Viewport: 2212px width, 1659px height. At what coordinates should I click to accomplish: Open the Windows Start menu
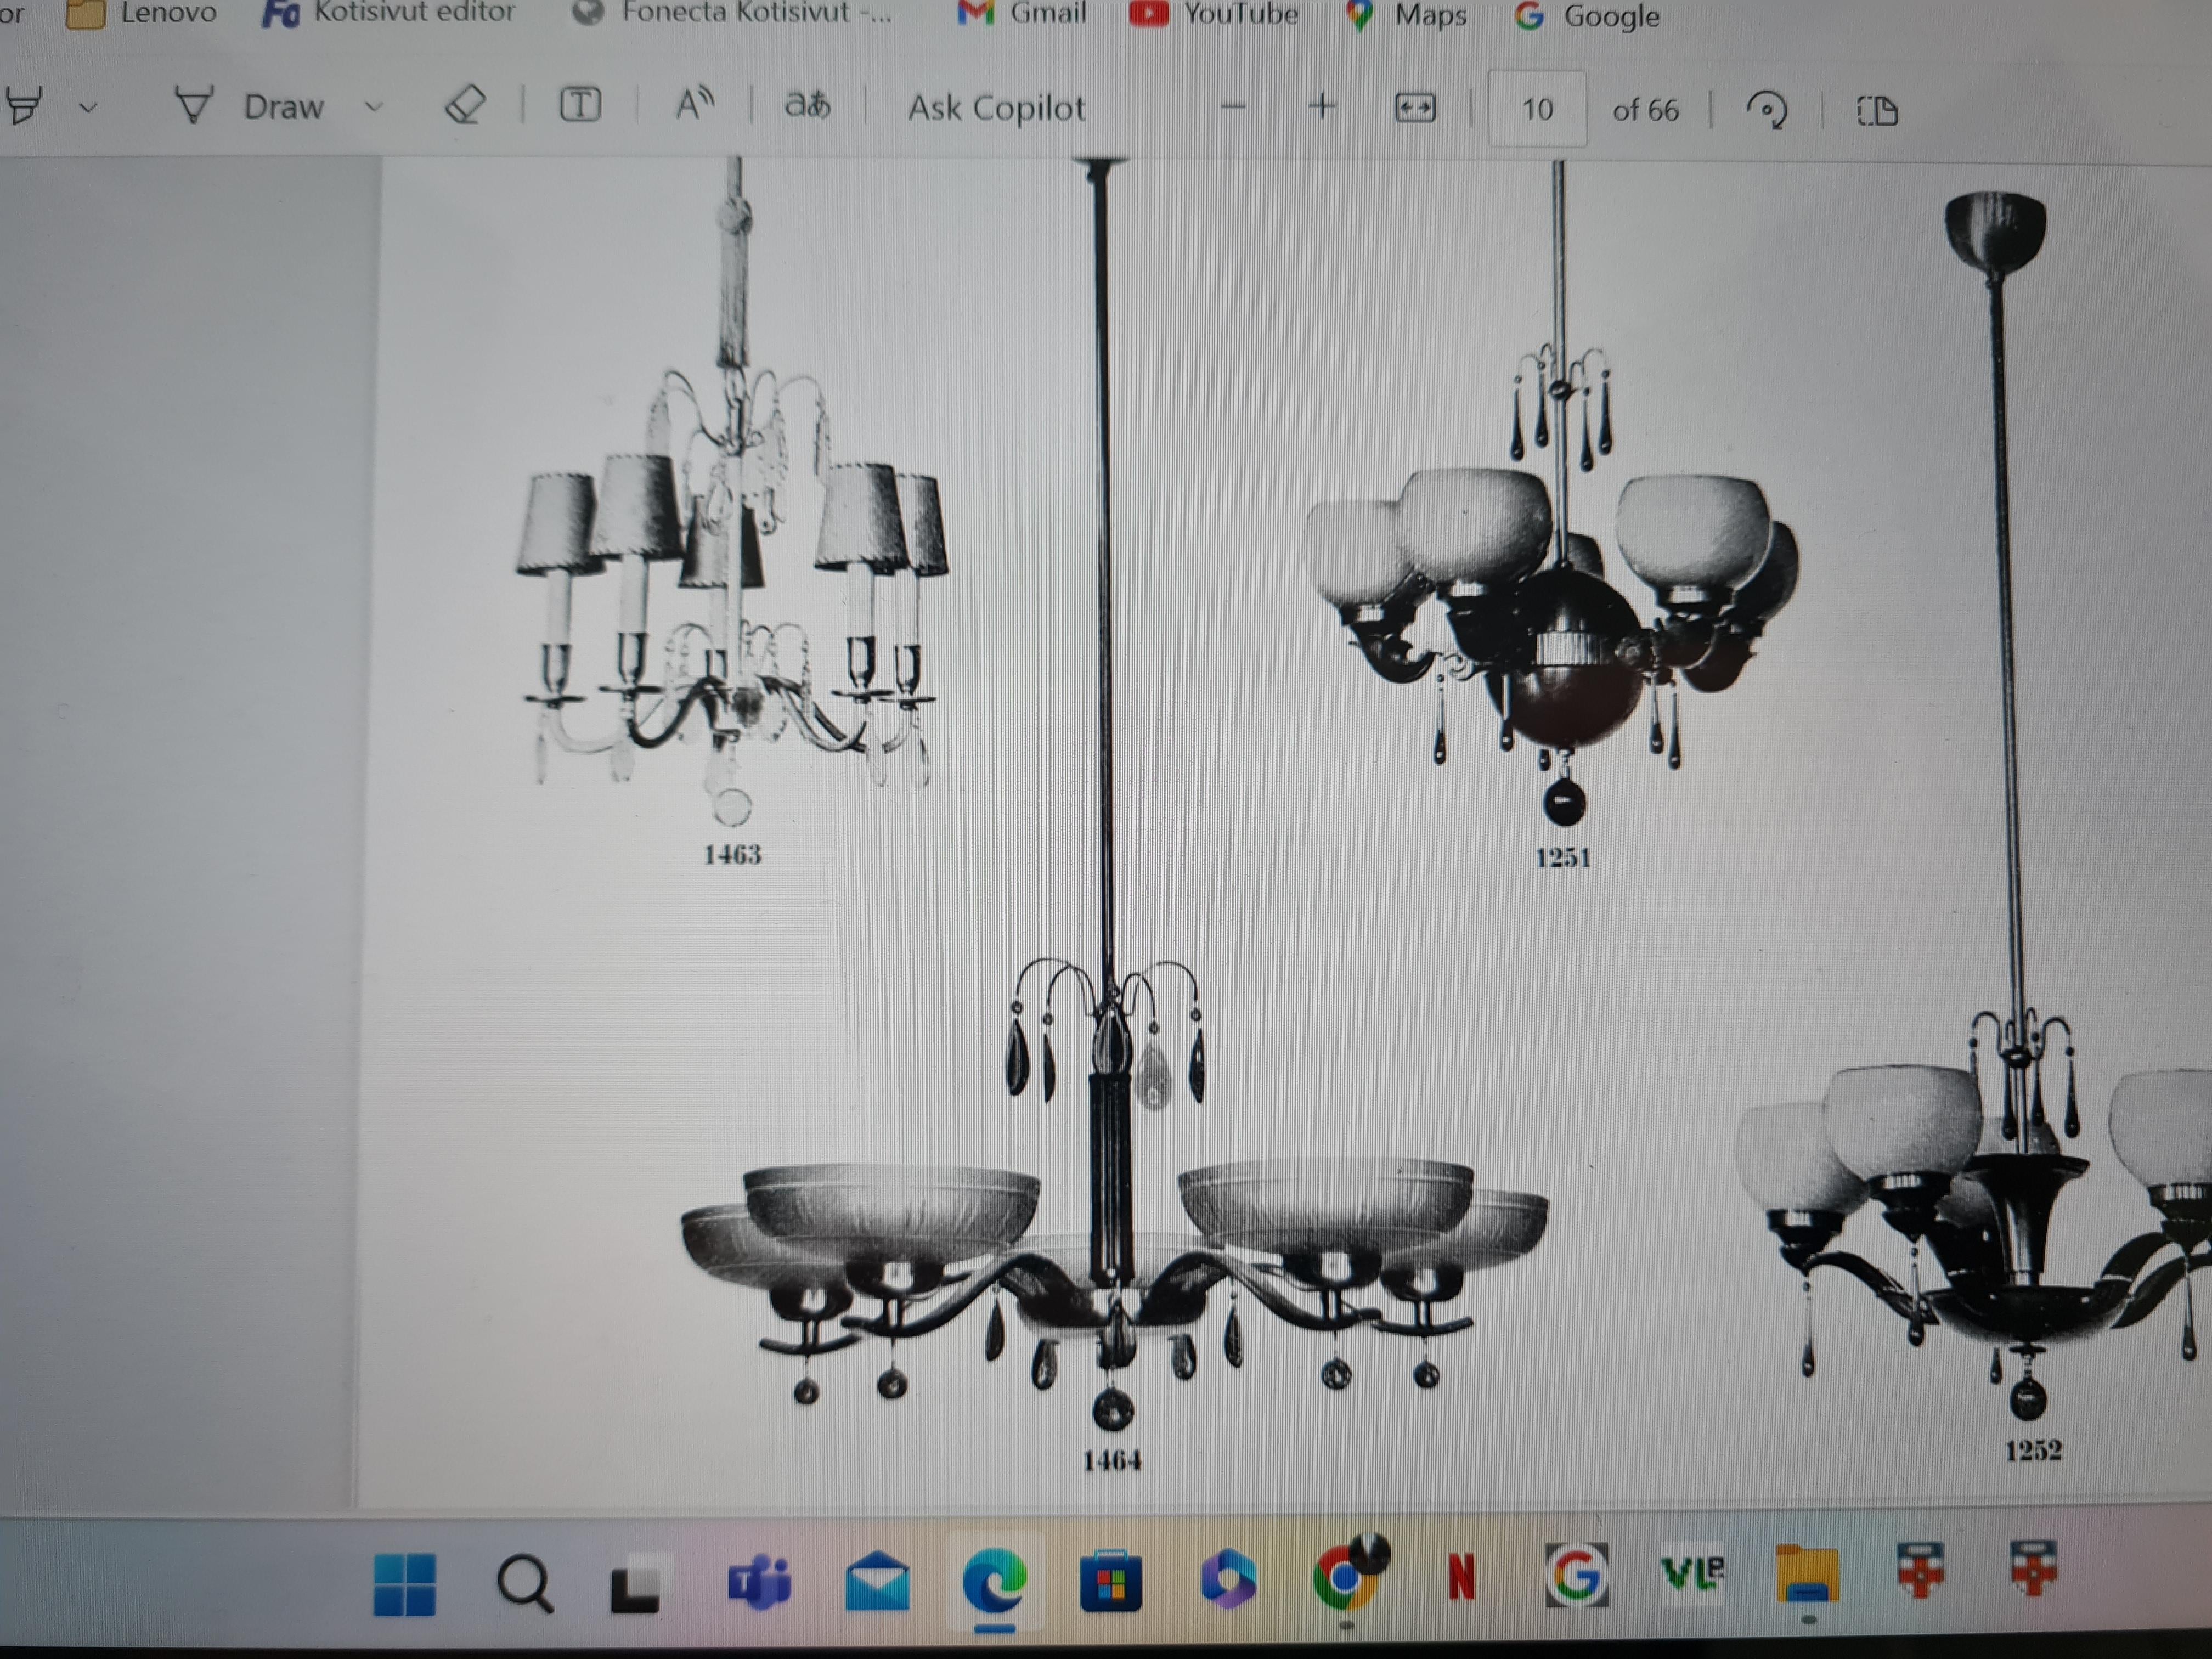tap(405, 1584)
